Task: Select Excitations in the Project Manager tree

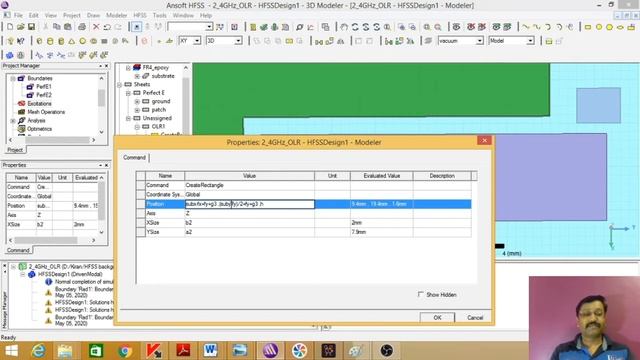Action: point(39,104)
